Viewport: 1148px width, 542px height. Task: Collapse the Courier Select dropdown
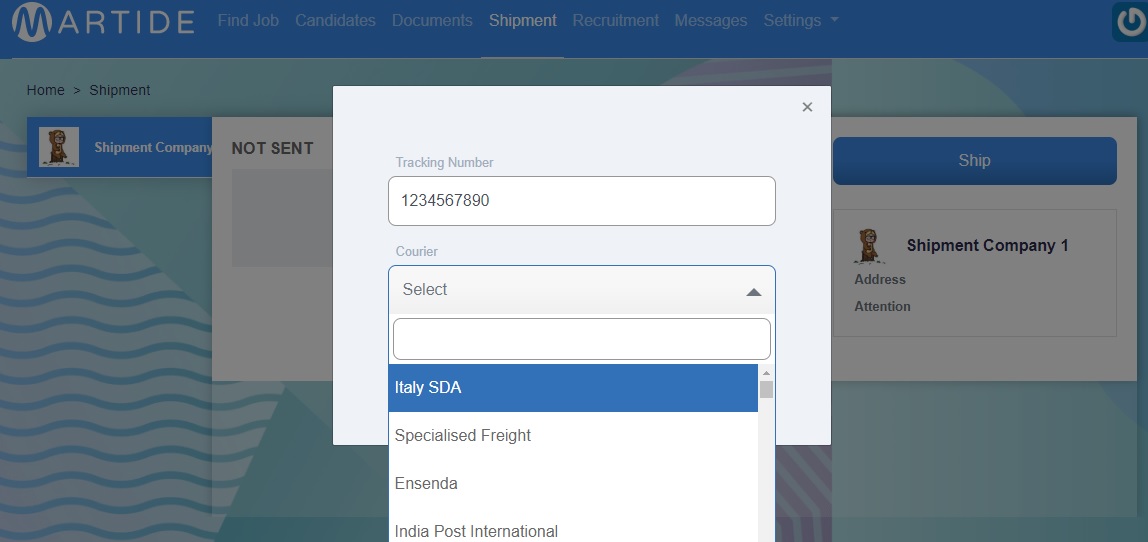pyautogui.click(x=581, y=289)
